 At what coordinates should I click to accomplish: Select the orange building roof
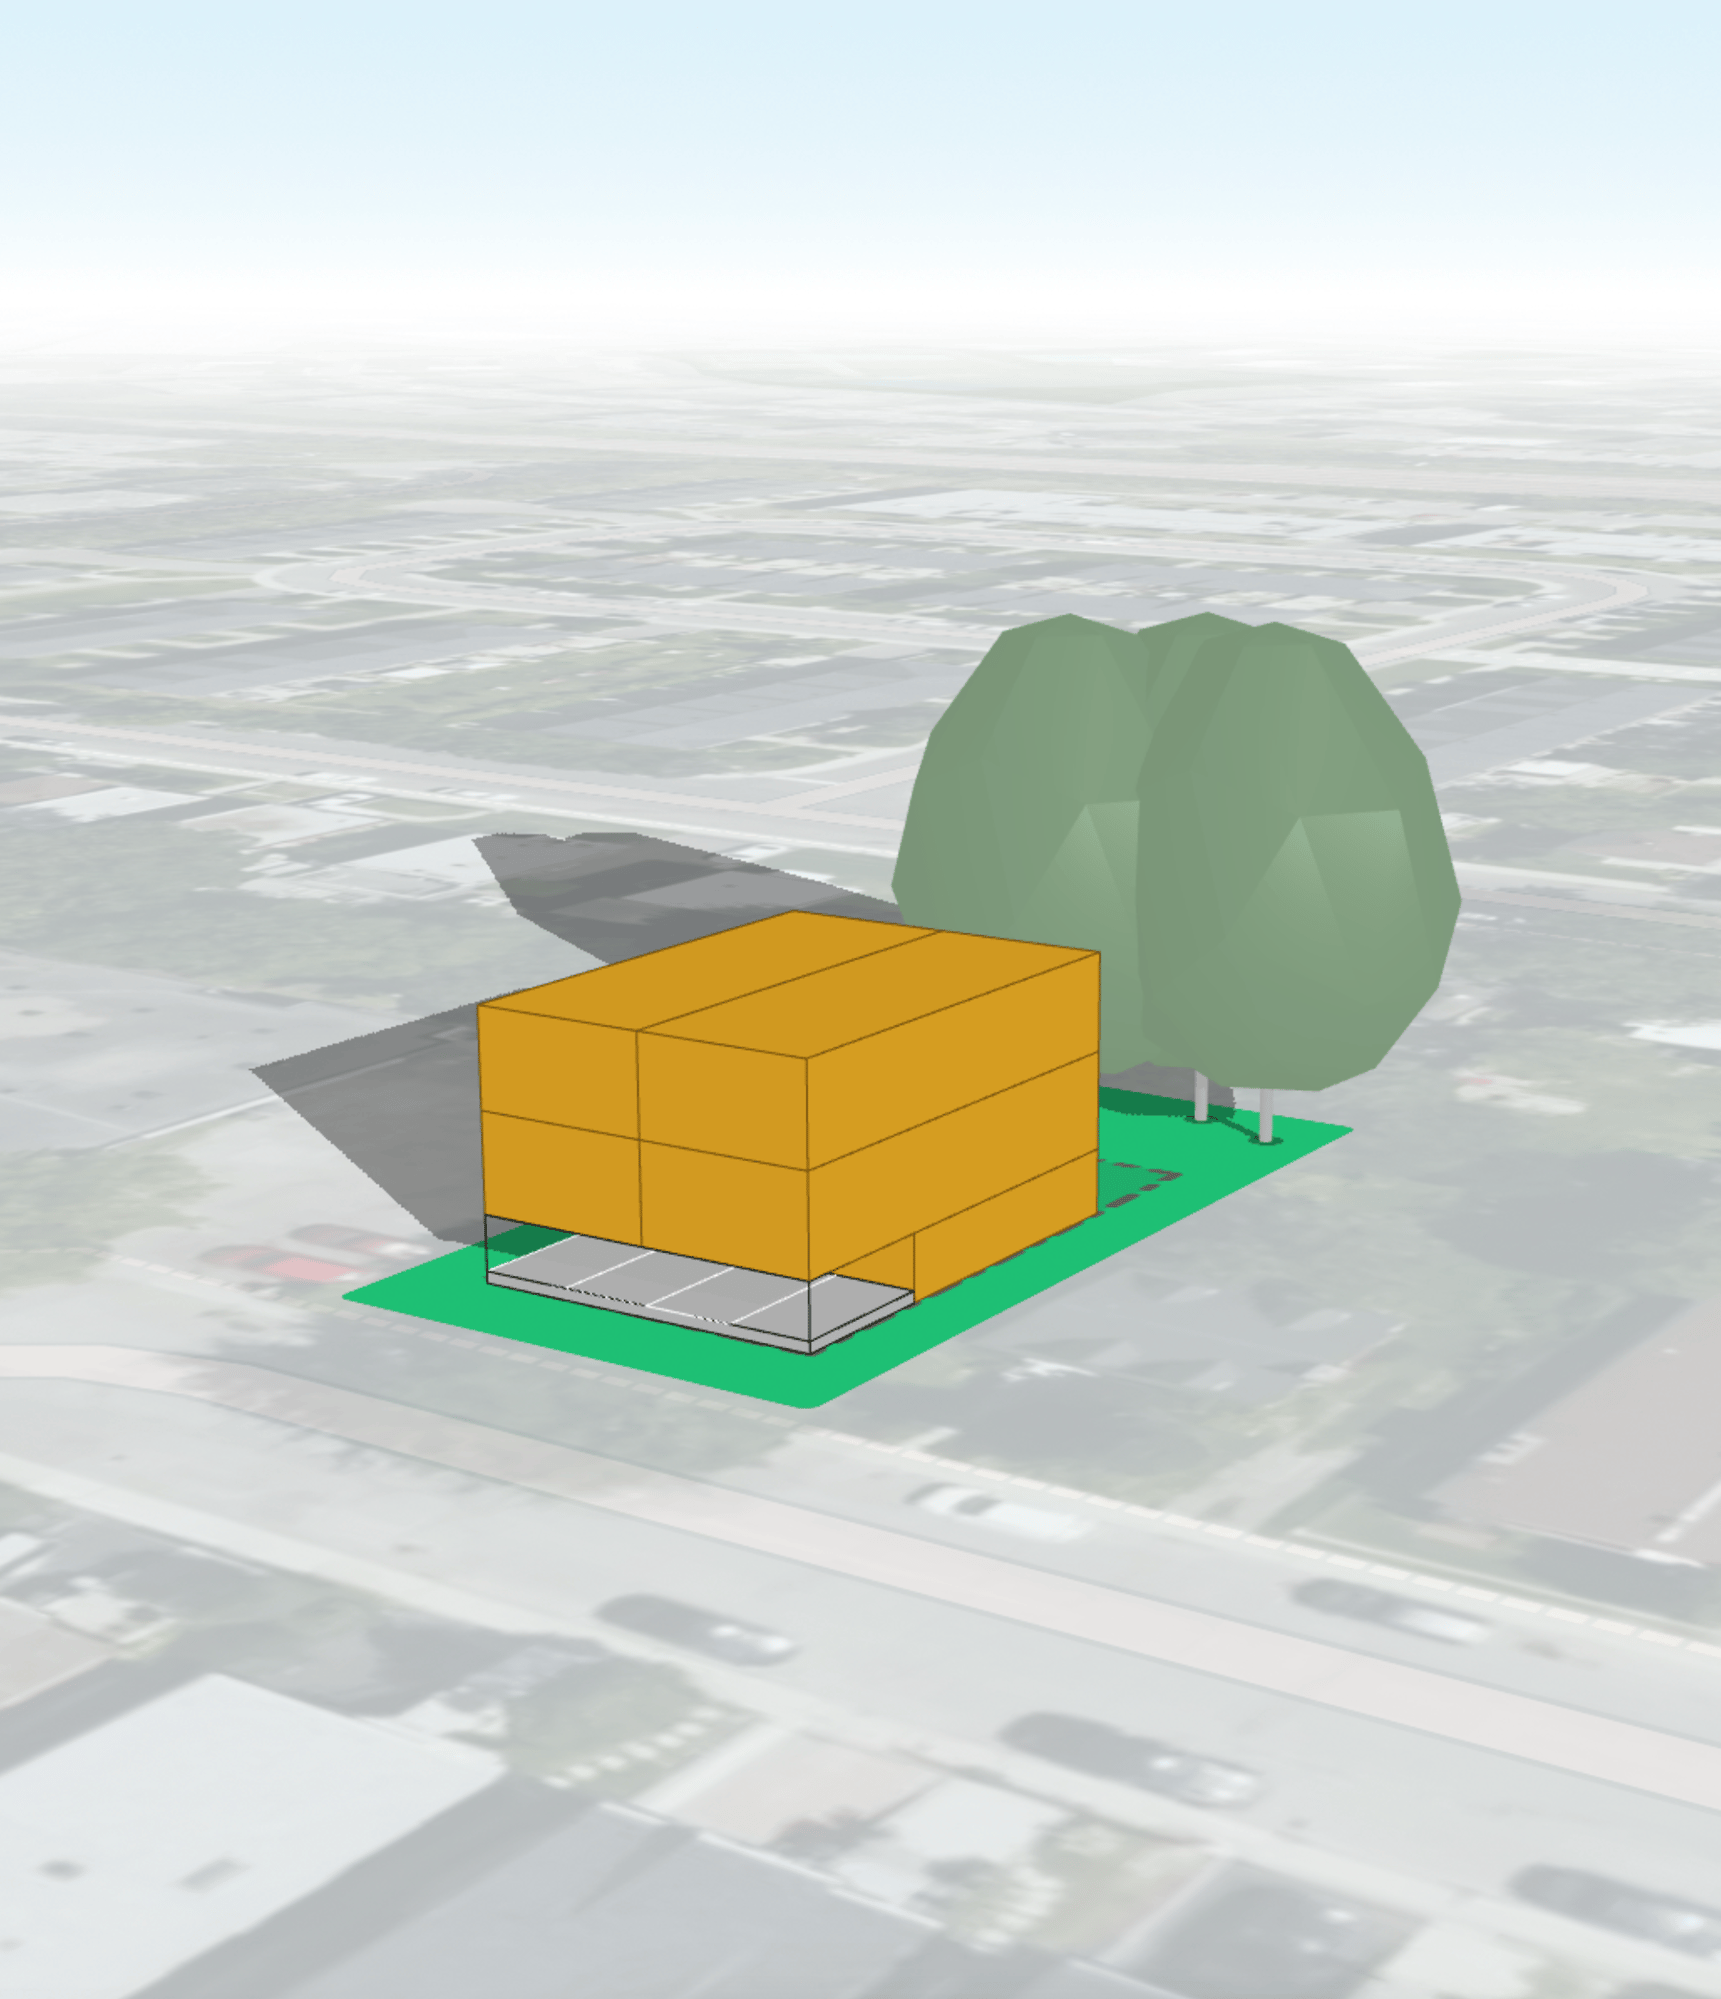(790, 982)
